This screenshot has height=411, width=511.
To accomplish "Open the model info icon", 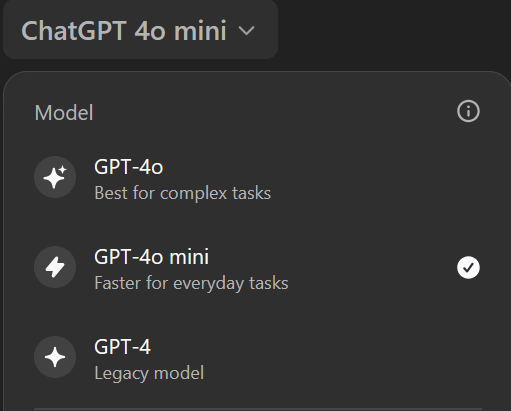I will coord(468,111).
